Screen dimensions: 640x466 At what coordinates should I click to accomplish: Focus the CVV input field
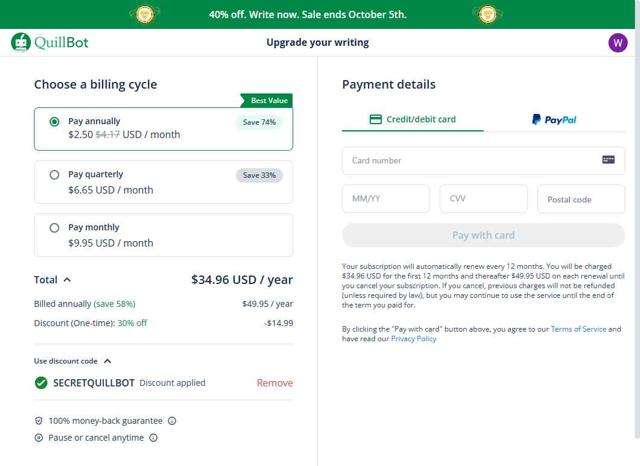click(483, 198)
